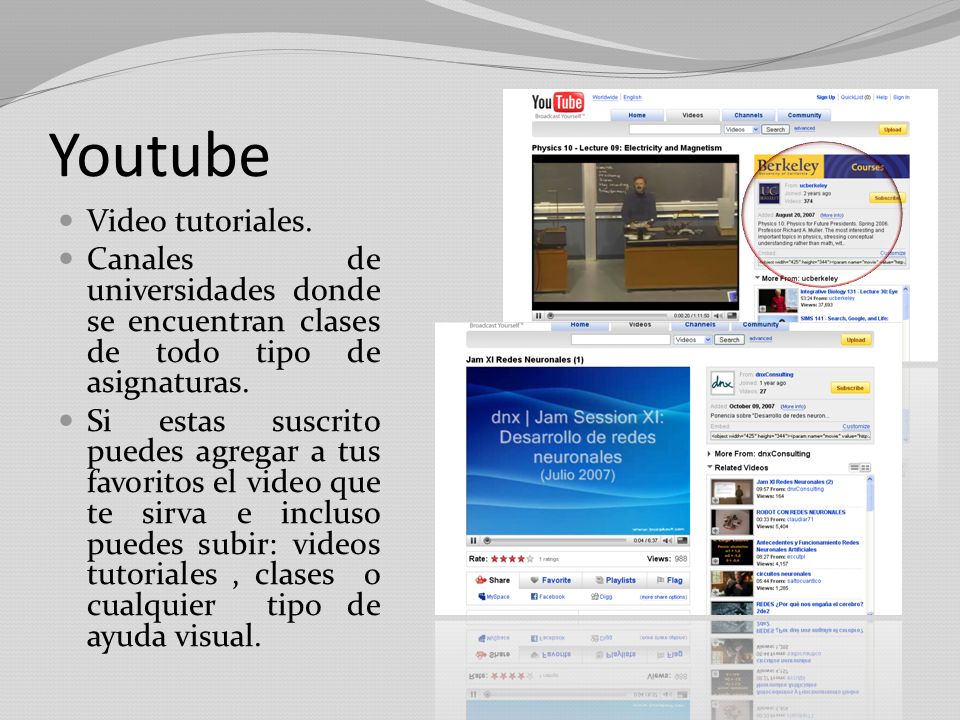
Task: Add ROBOT CON REDES NEURONALES to QuickList with its plus icon
Action: click(714, 530)
